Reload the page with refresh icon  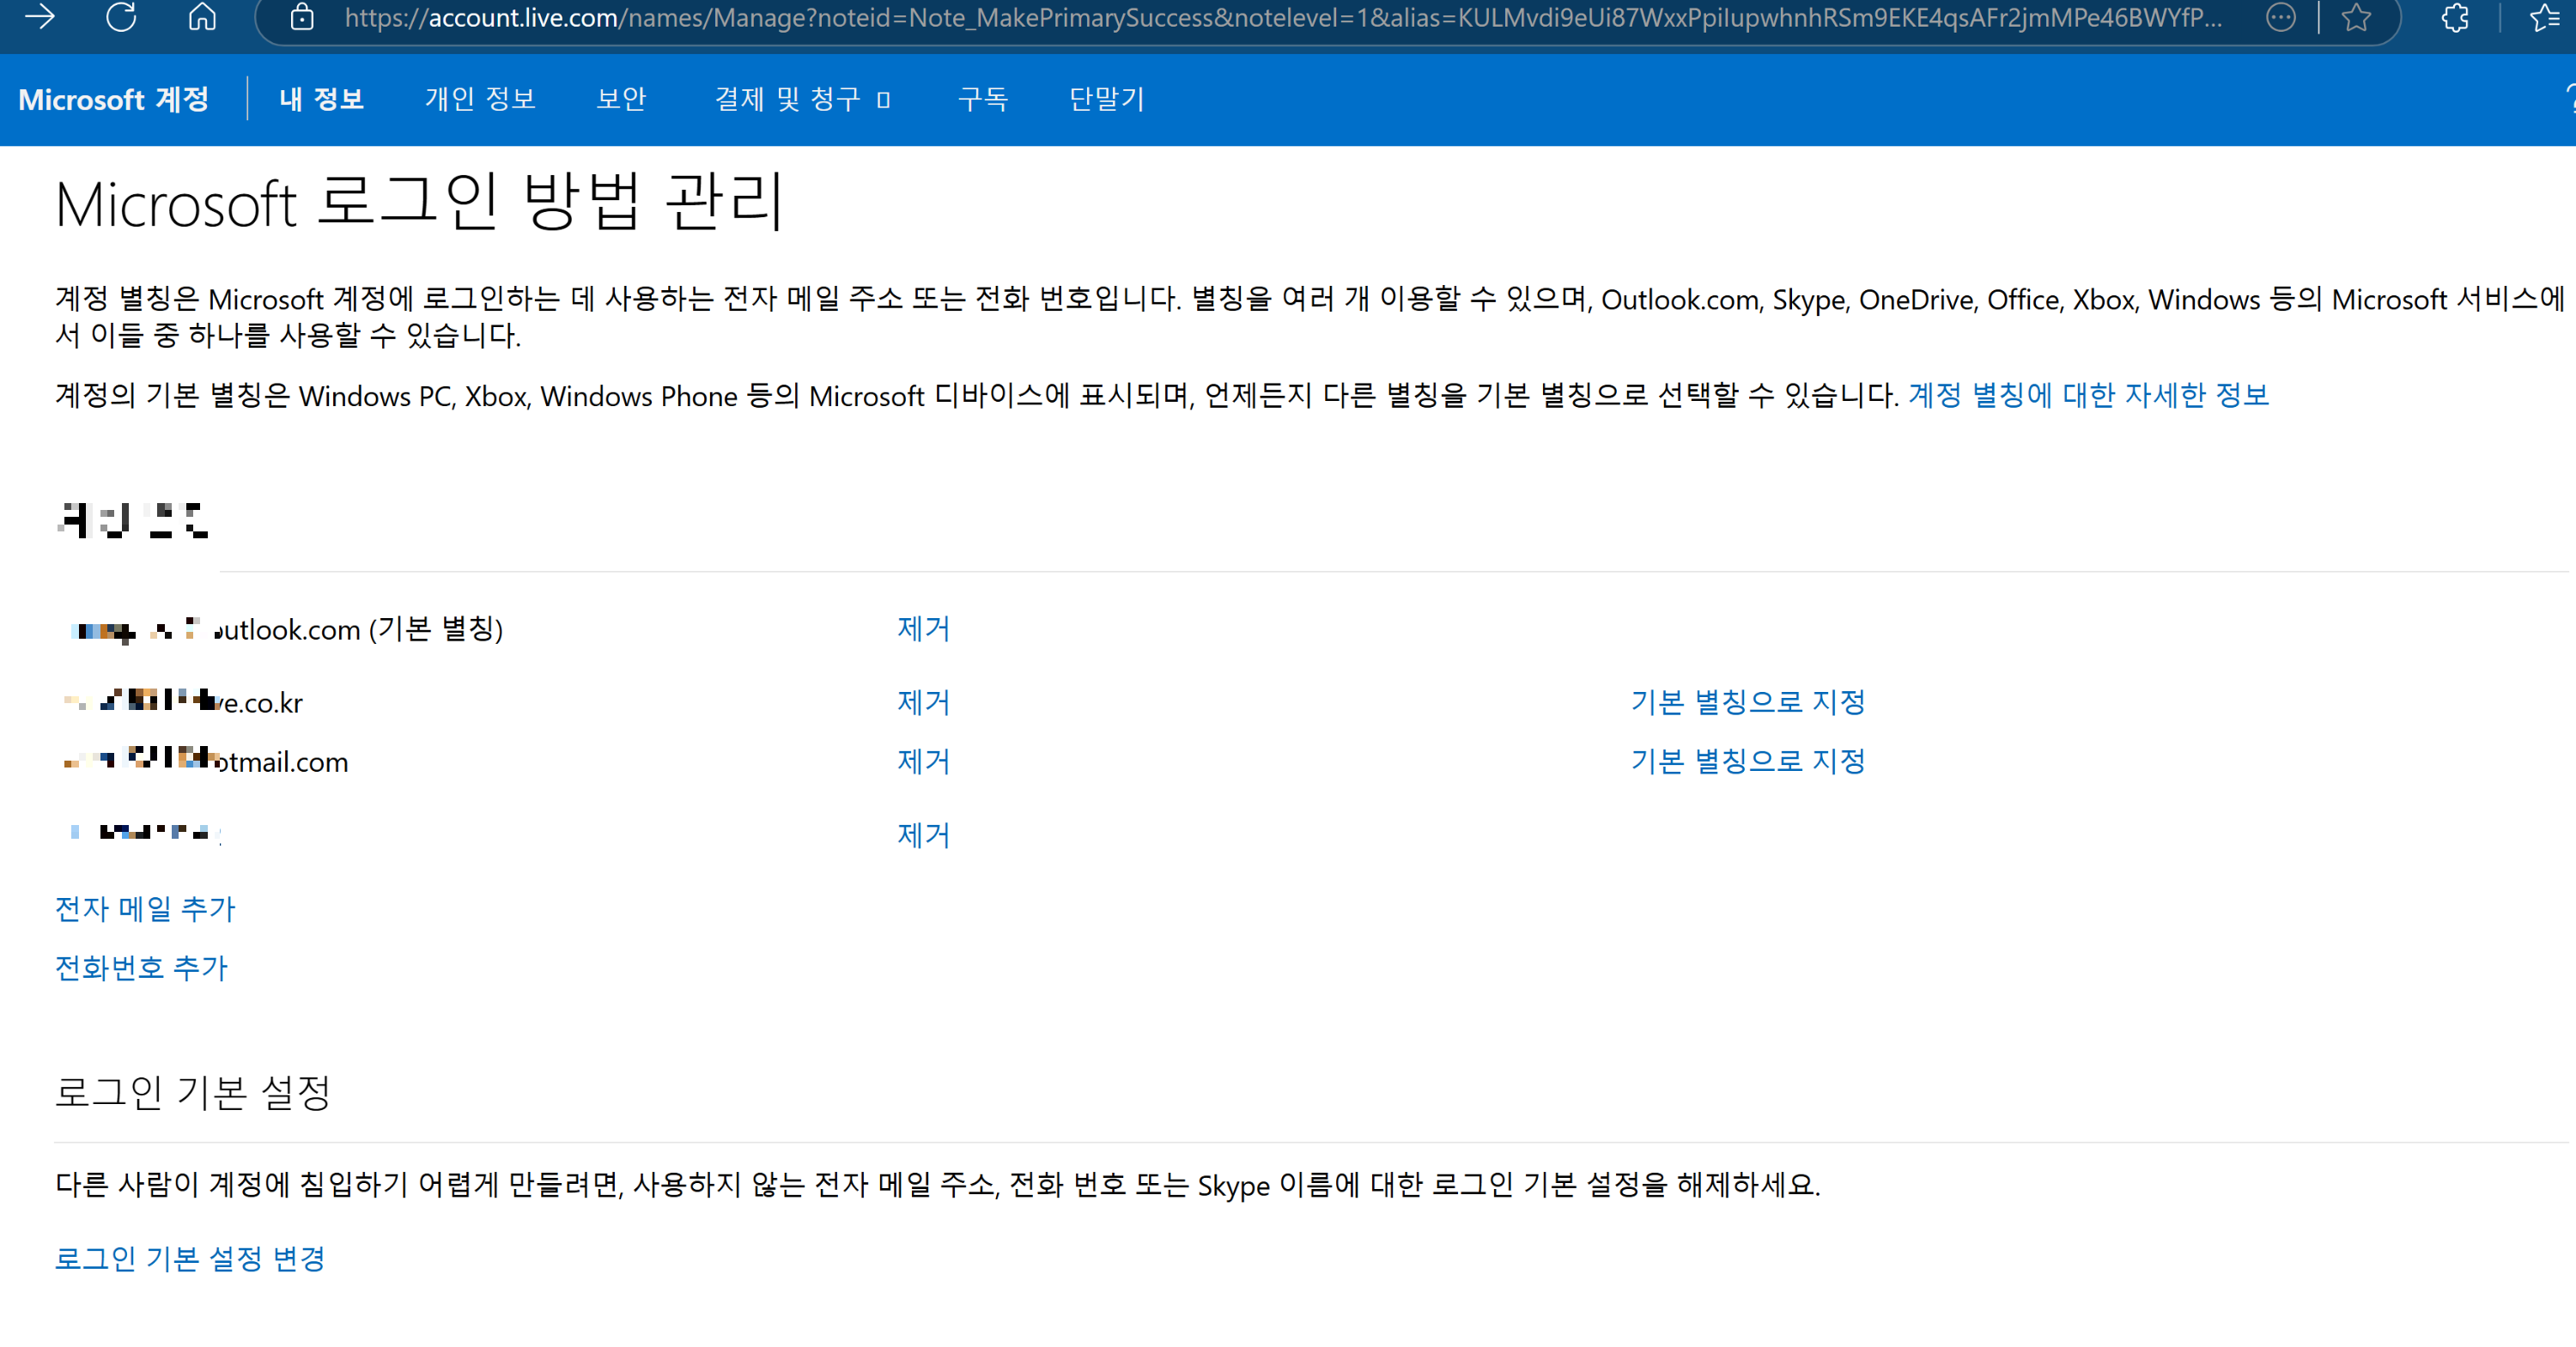pos(121,16)
